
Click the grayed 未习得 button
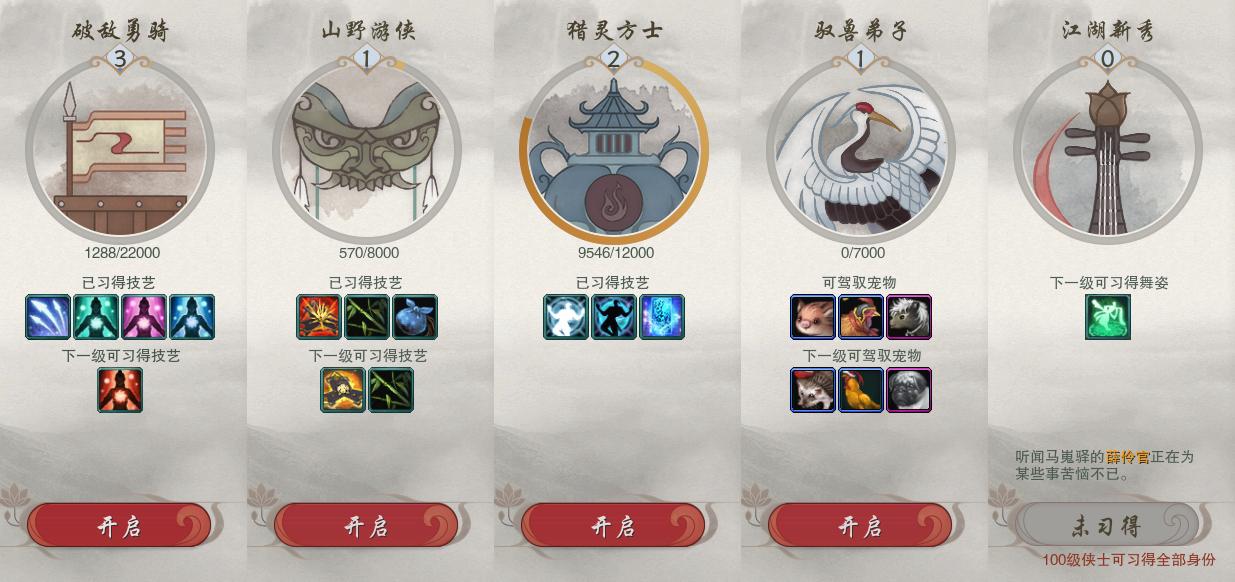coord(1107,526)
